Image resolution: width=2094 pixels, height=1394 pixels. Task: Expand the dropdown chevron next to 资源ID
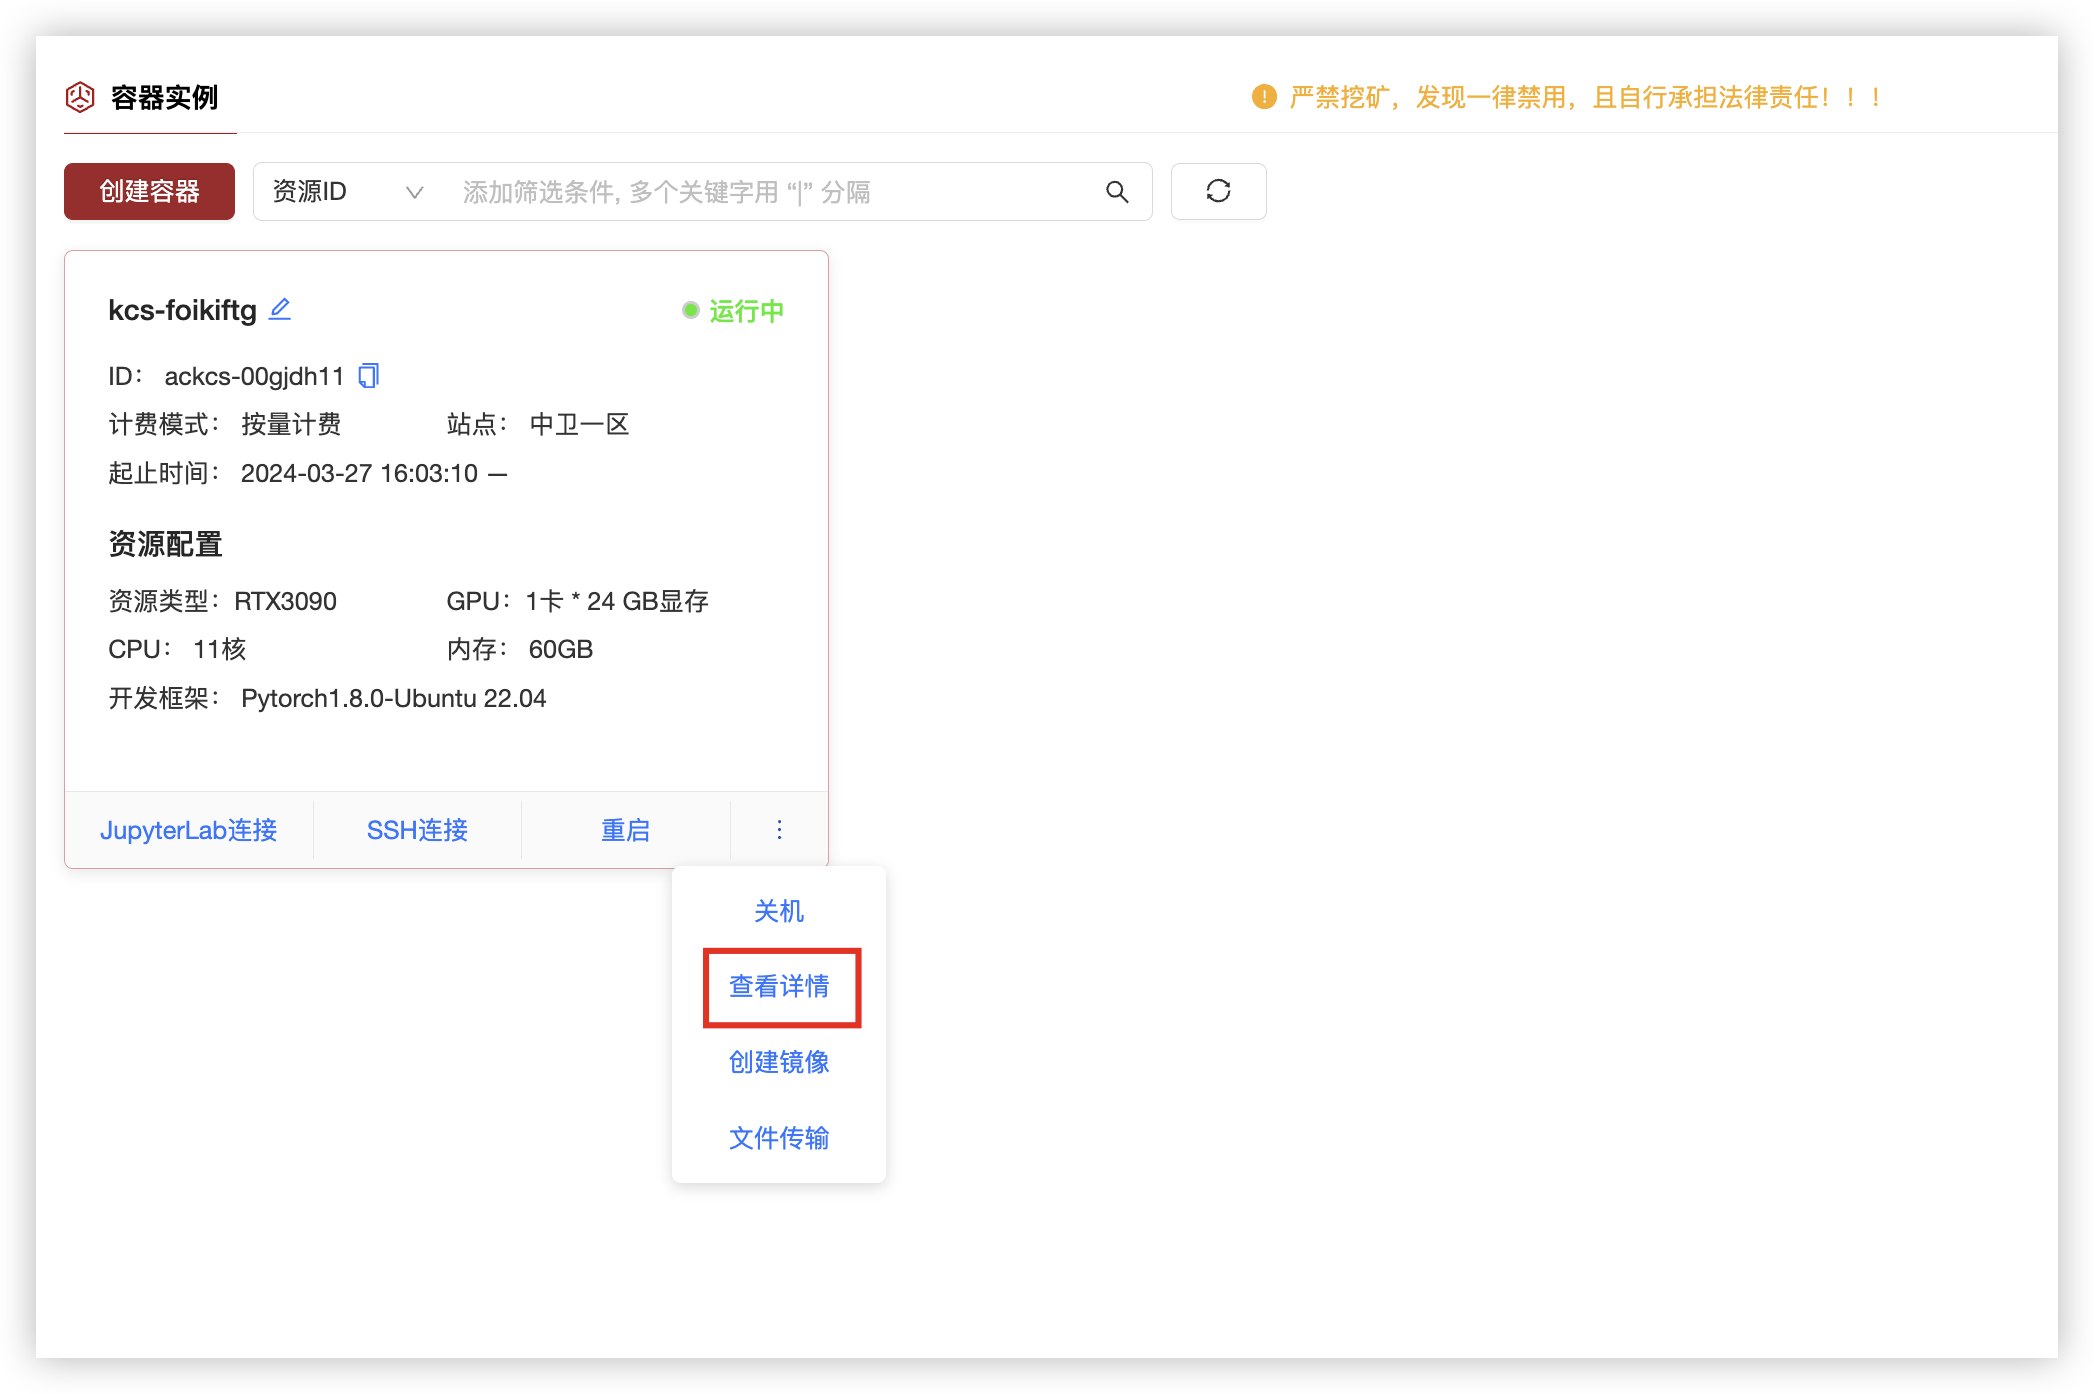point(414,192)
